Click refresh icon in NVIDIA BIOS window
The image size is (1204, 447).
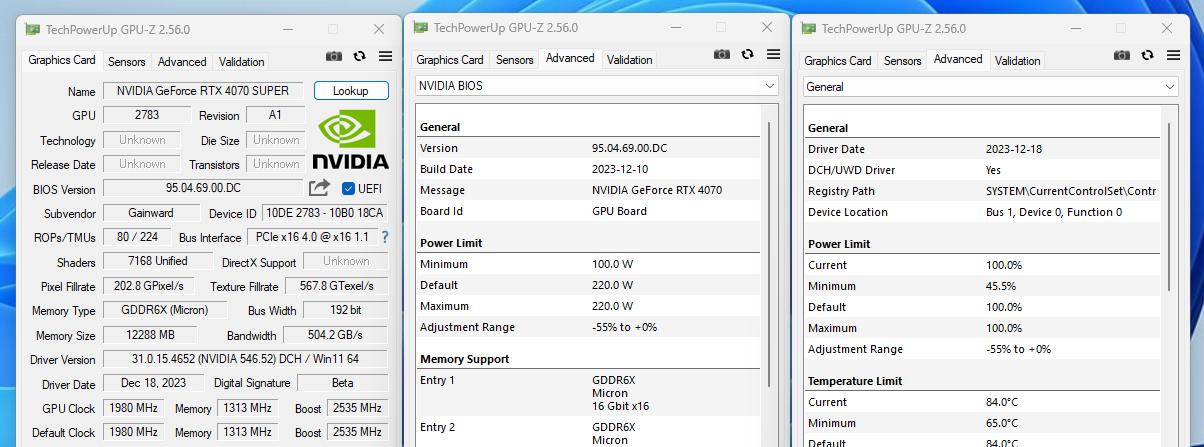747,55
